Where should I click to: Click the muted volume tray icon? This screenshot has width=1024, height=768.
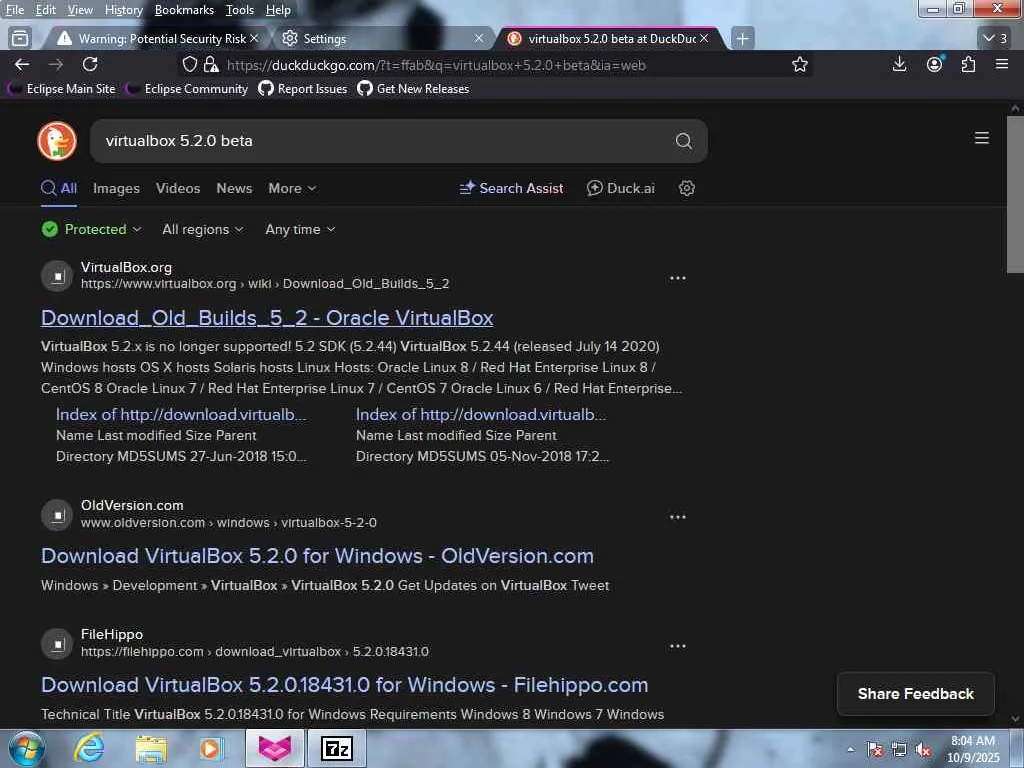[923, 750]
